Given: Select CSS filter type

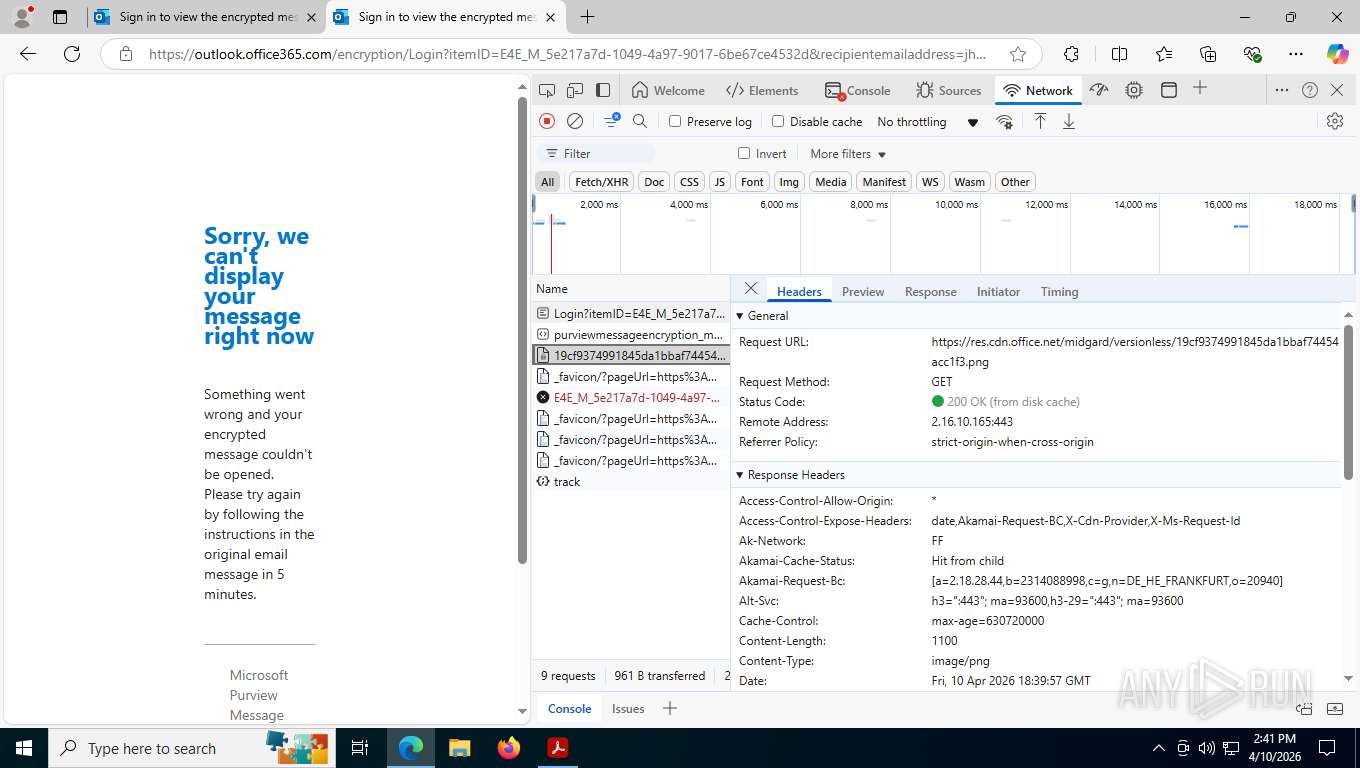Looking at the screenshot, I should [689, 182].
